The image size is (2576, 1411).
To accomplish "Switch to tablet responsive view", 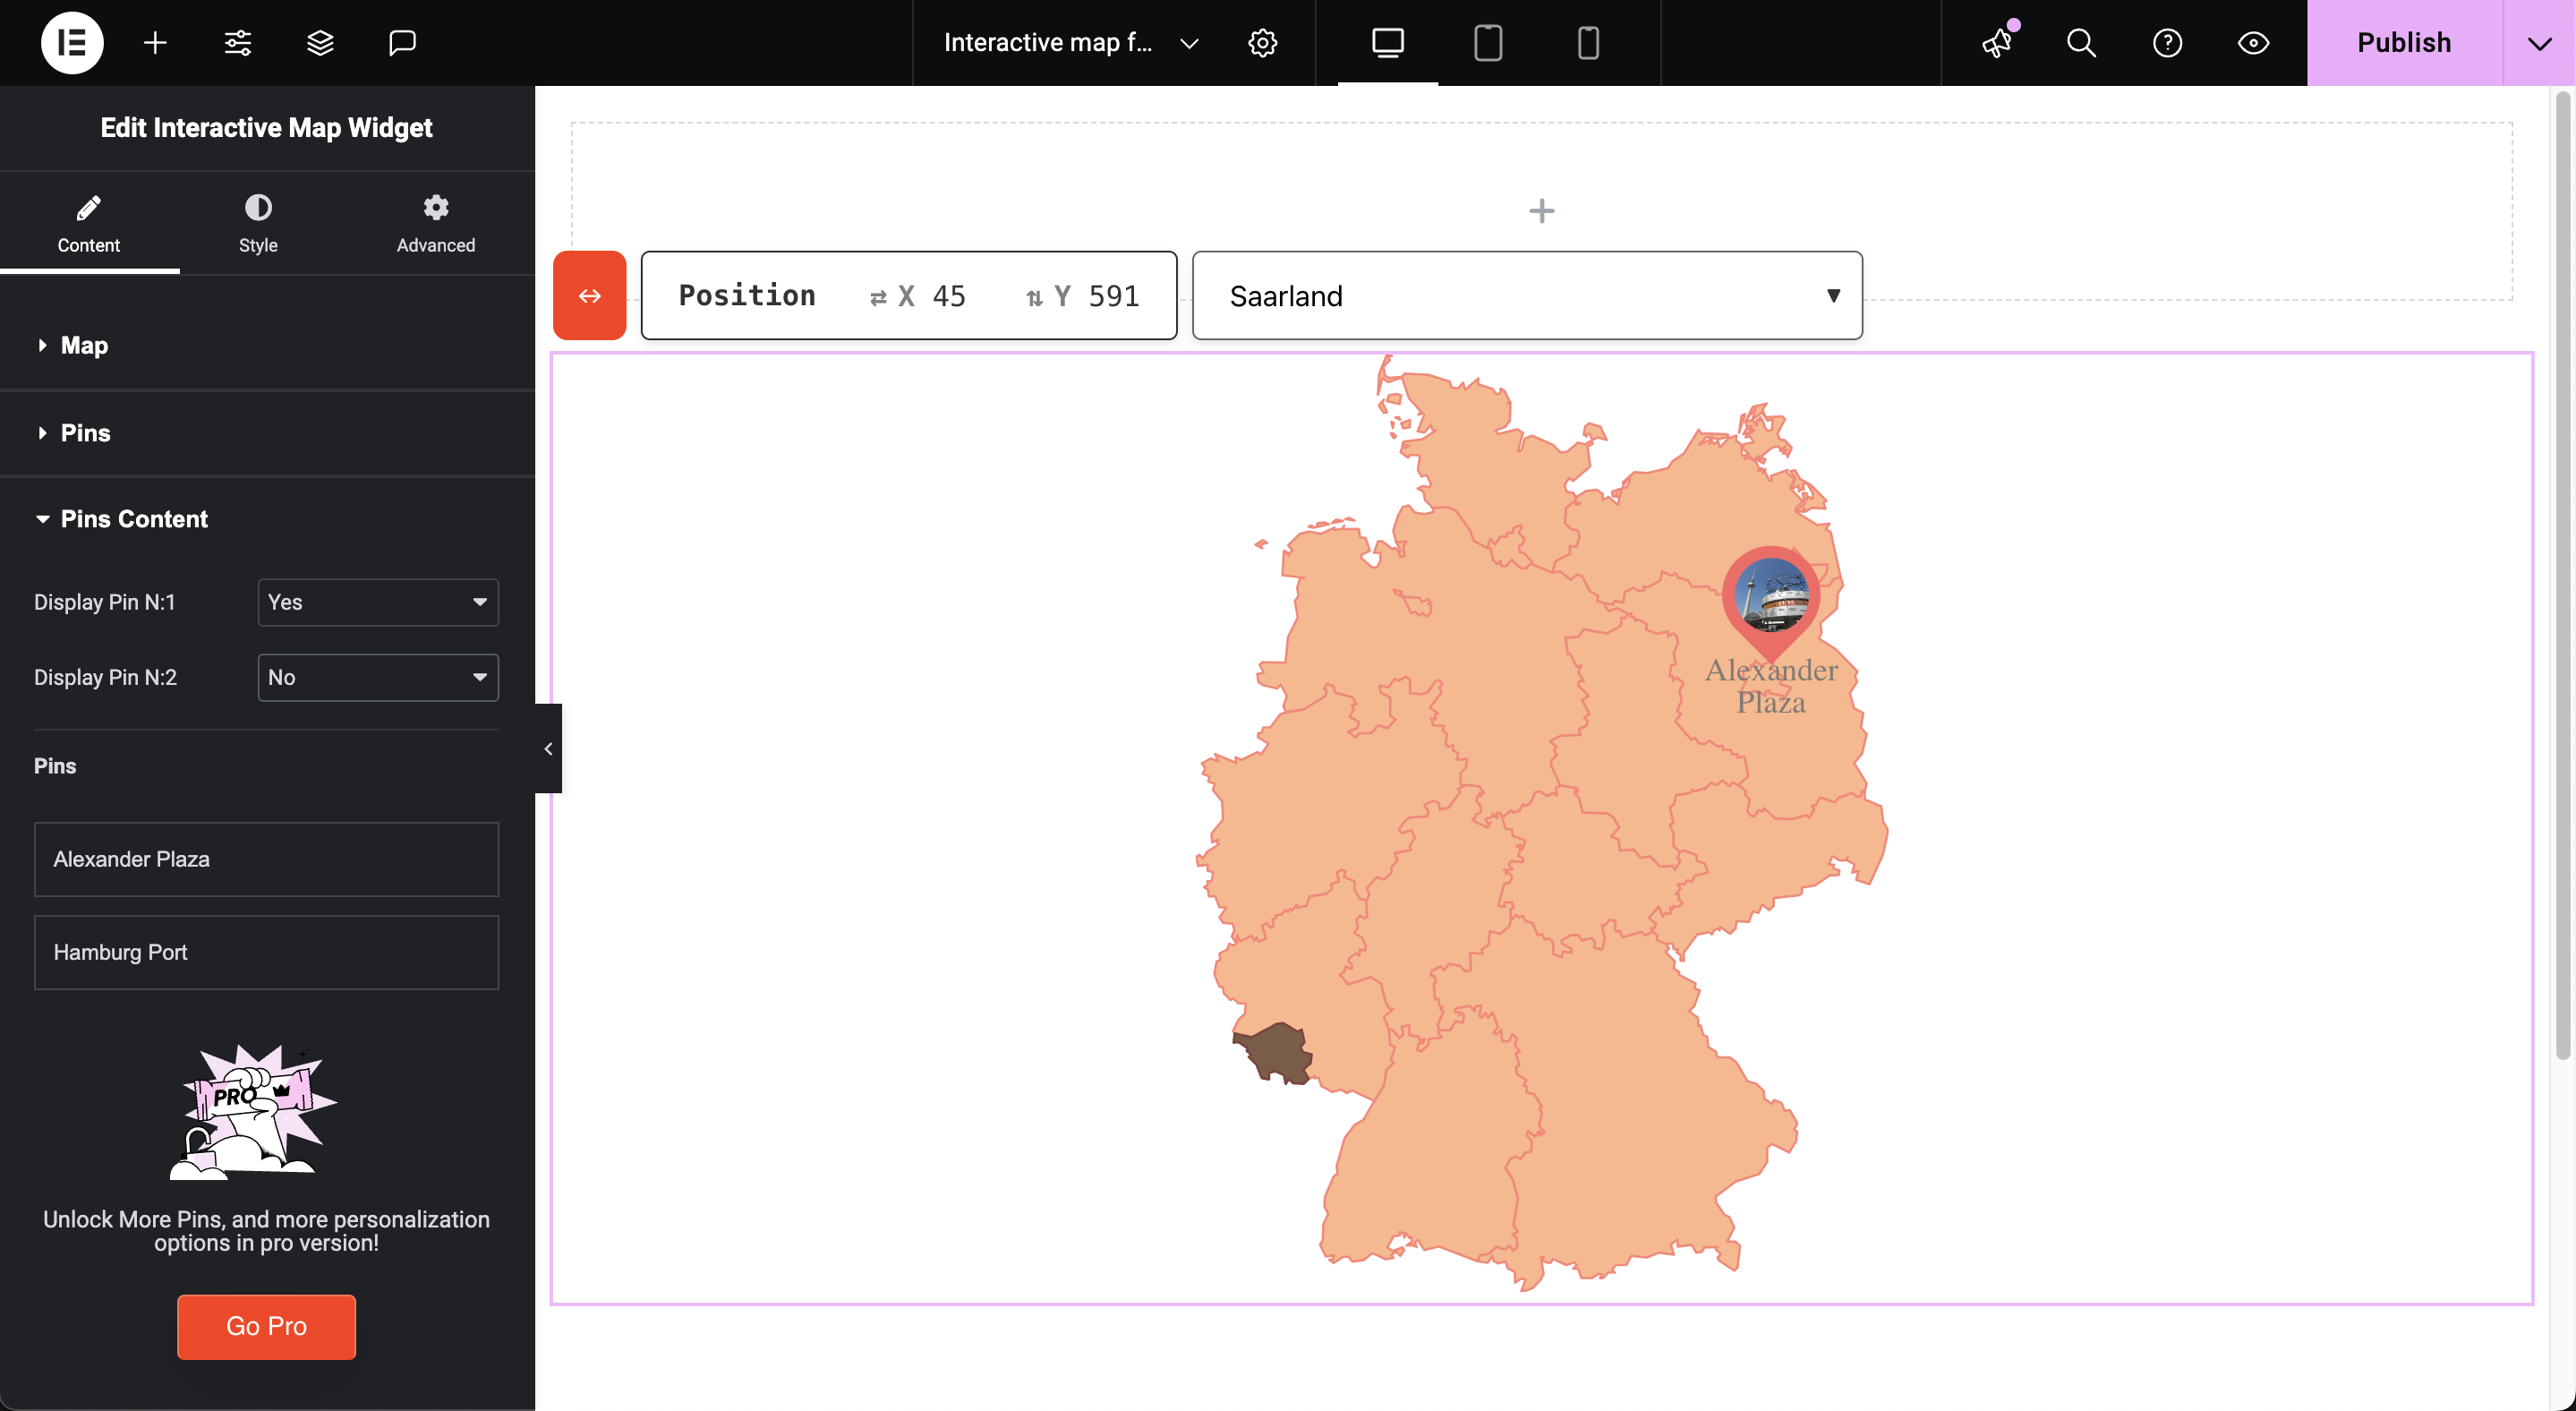I will click(1488, 43).
